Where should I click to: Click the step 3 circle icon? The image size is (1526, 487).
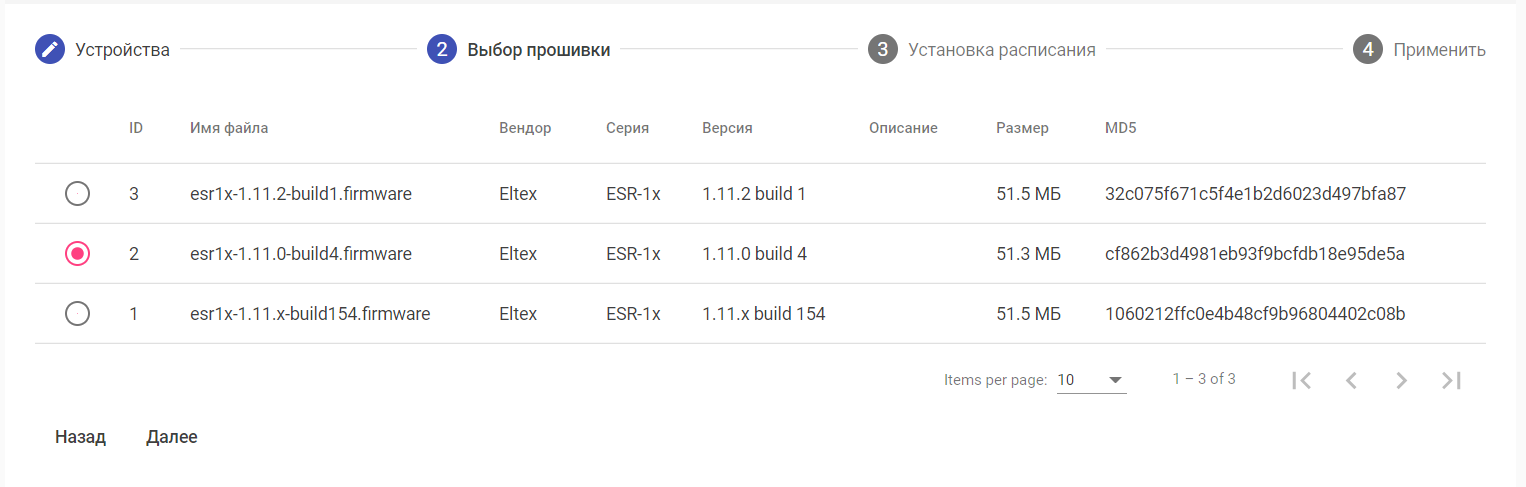click(x=882, y=49)
